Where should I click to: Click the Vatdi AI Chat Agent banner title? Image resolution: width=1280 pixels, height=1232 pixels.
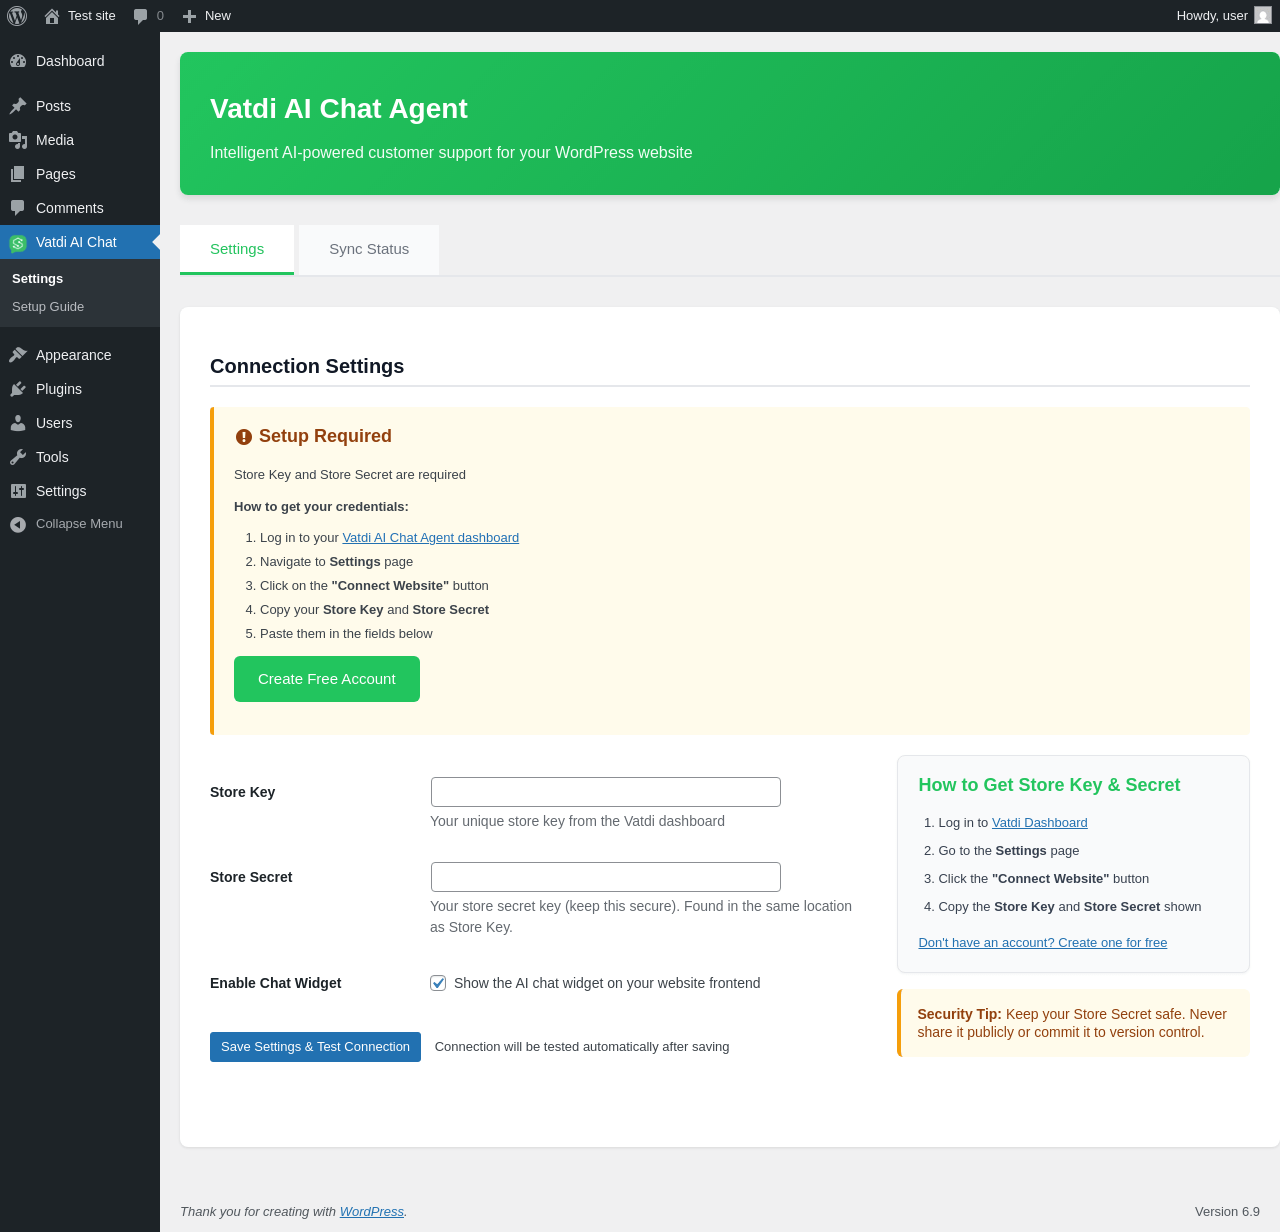pos(339,108)
